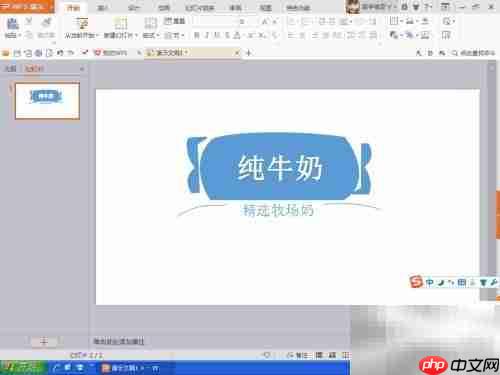
Task: Click the Sogou S logo on IME bar
Action: coord(416,282)
